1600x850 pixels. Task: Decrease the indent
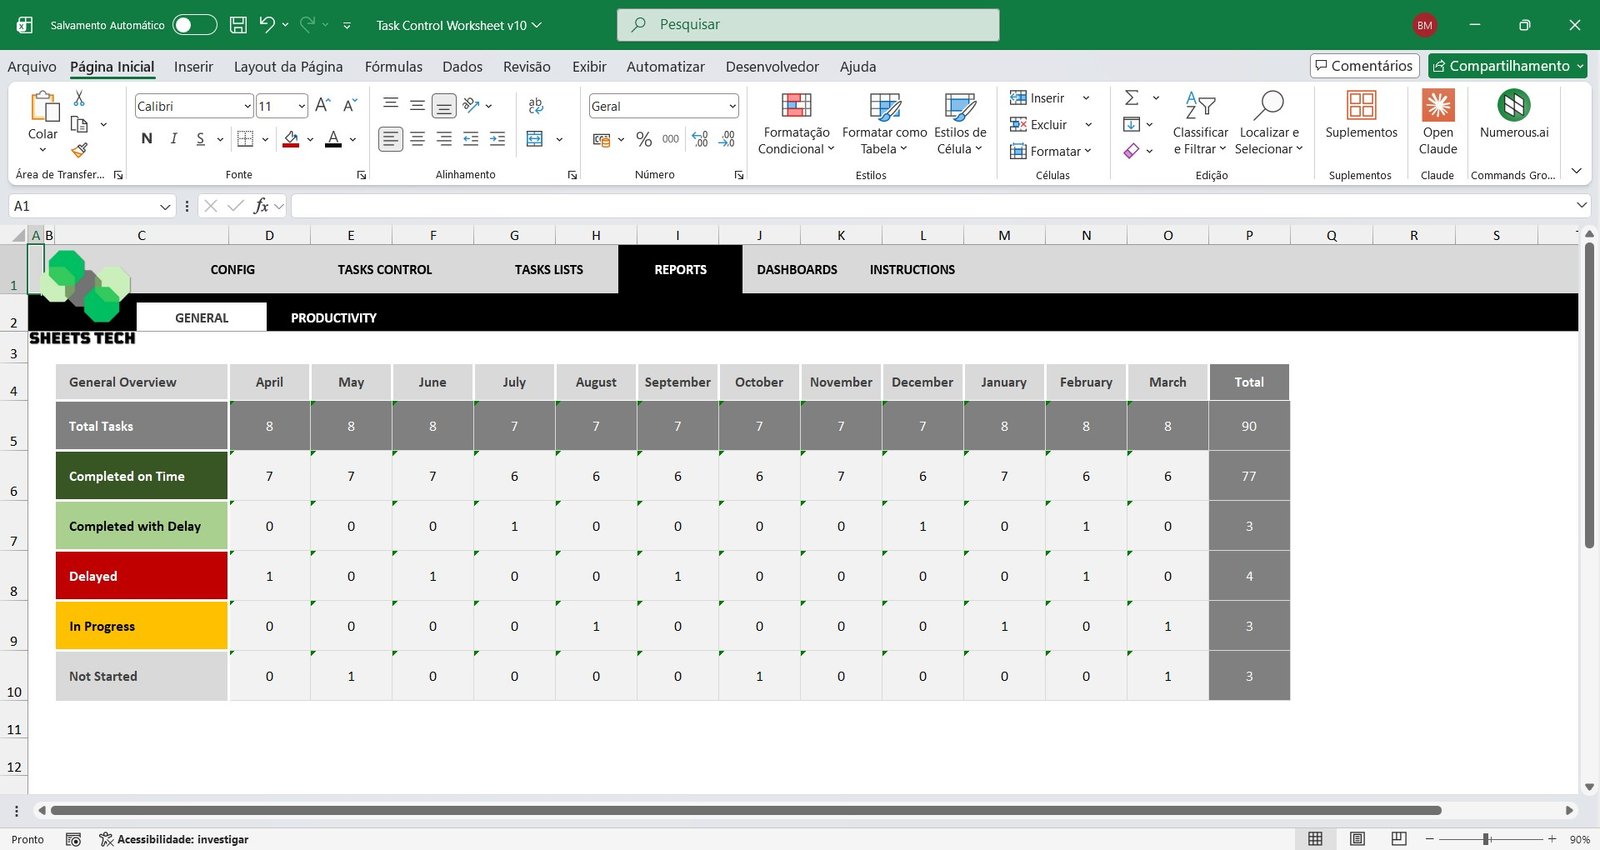click(471, 139)
